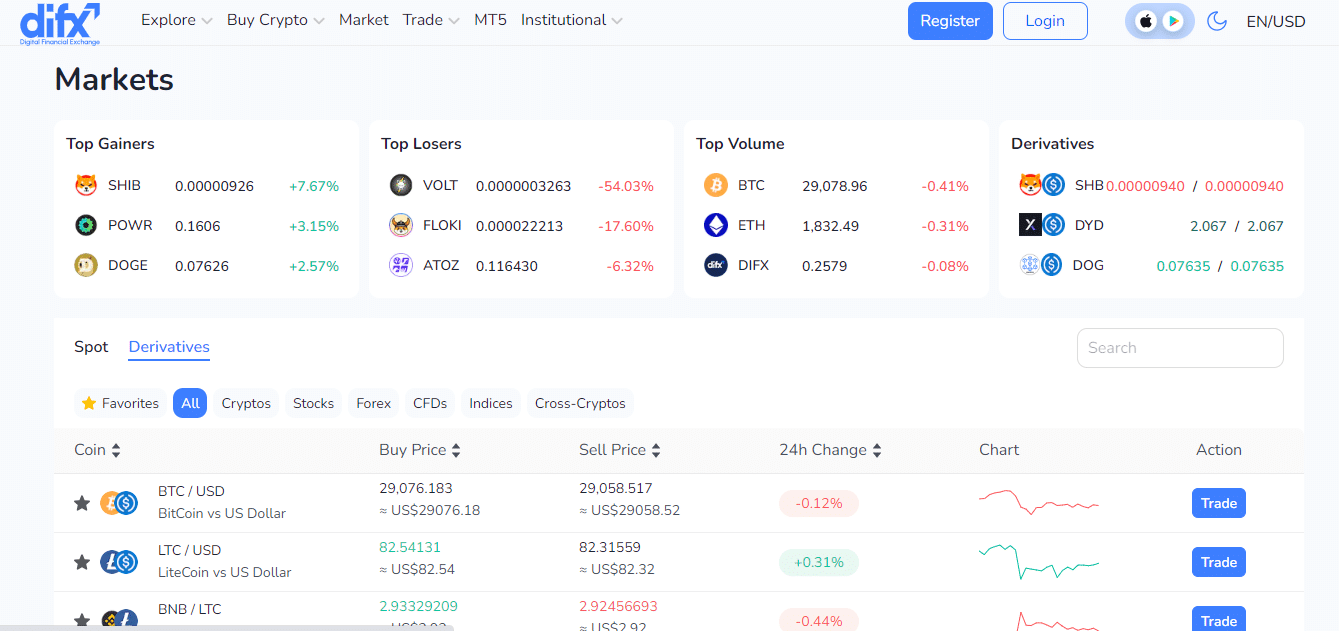Switch to the Spot tab
The width and height of the screenshot is (1339, 631).
(x=91, y=347)
